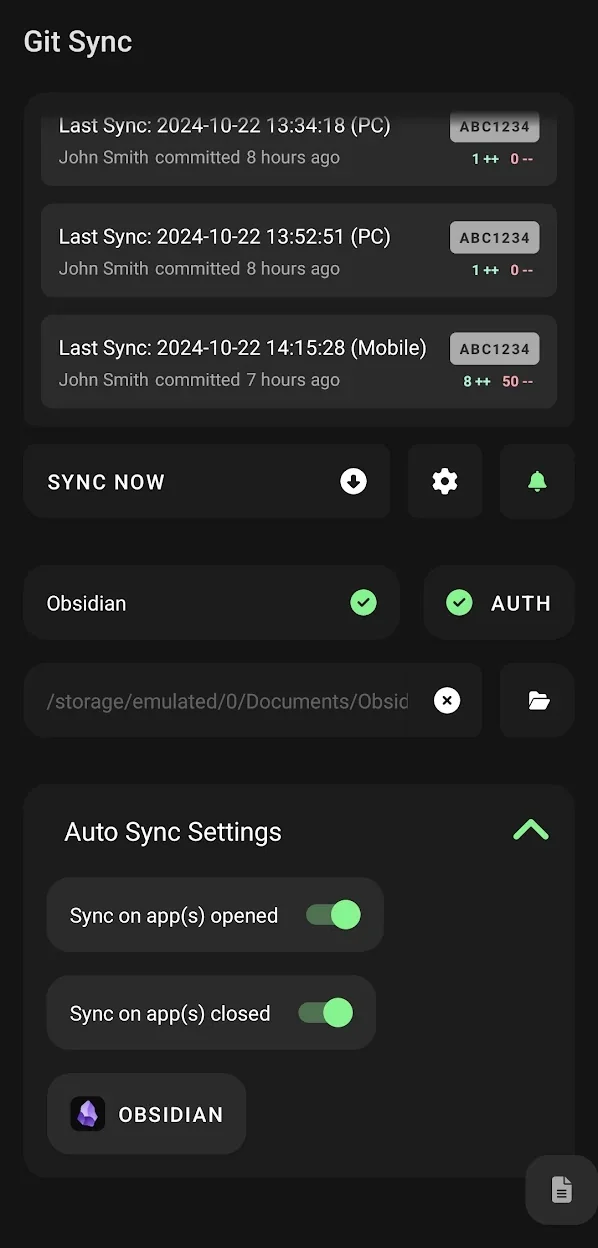598x1248 pixels.
Task: Select the Auto Sync Settings header
Action: tap(173, 831)
